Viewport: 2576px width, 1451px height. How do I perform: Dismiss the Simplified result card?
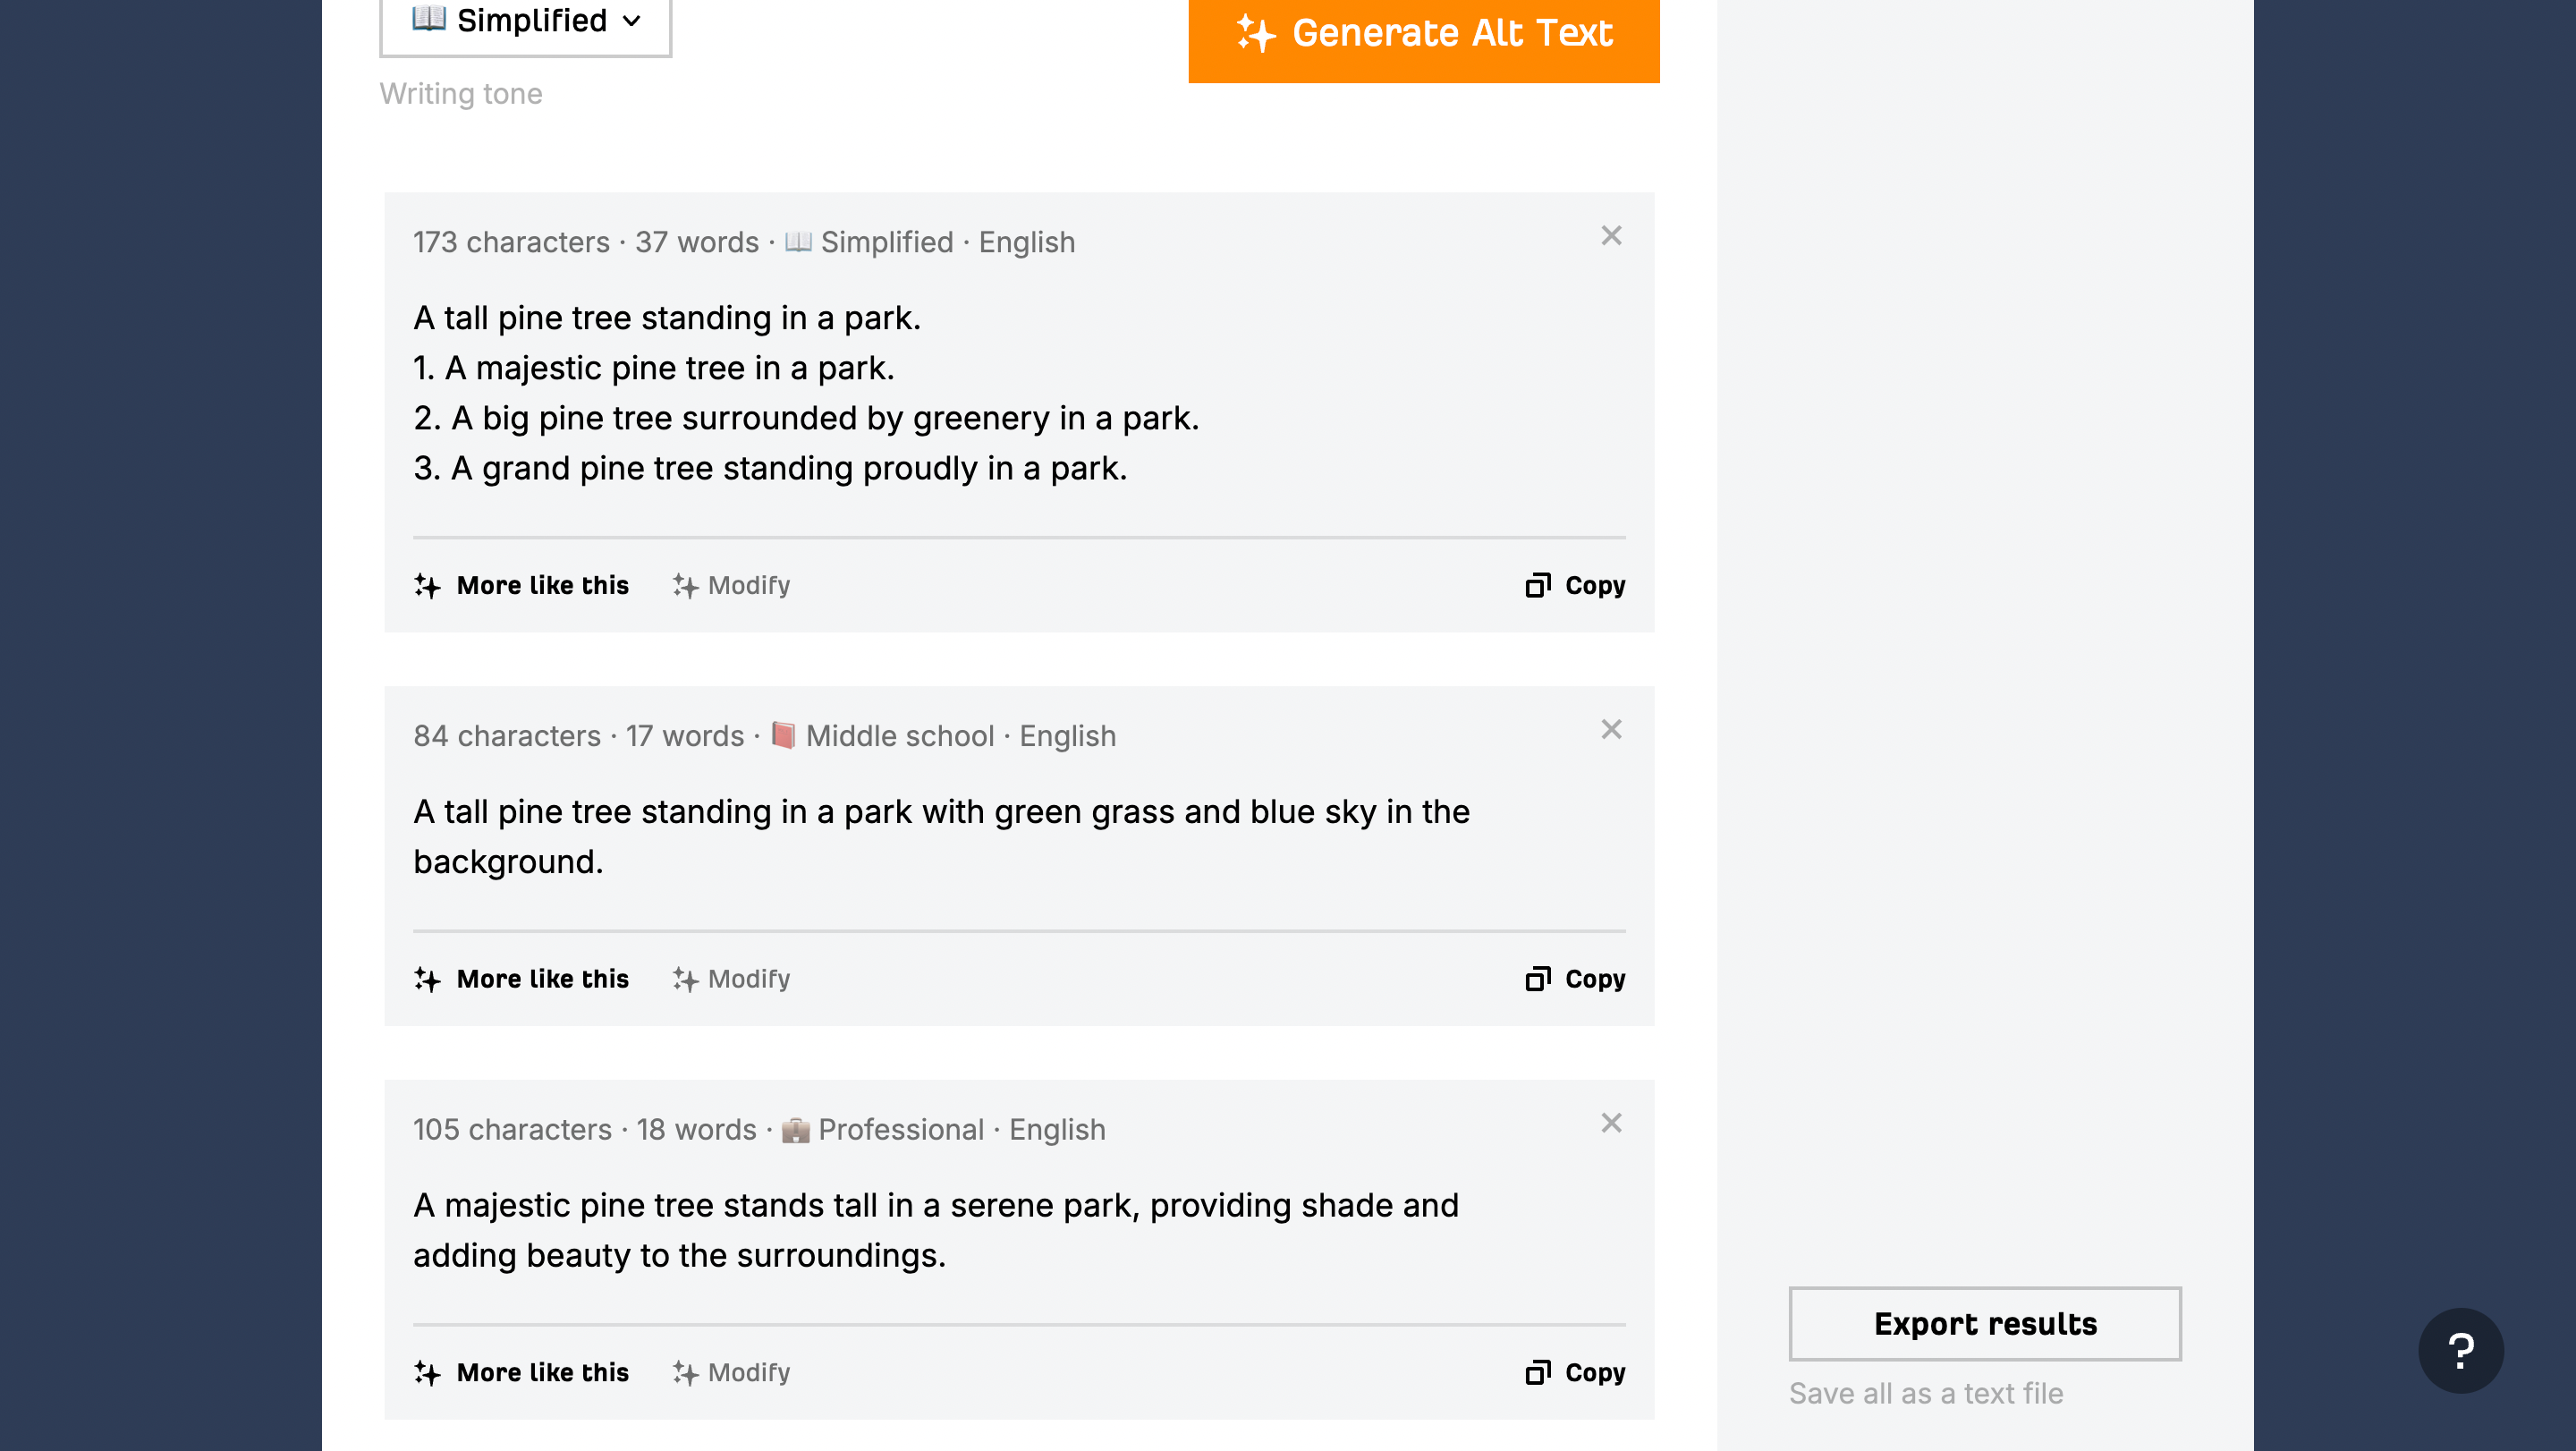1610,236
